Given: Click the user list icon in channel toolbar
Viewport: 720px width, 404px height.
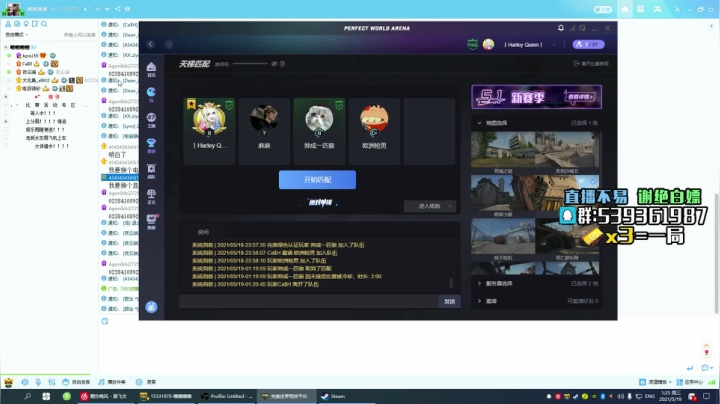Looking at the screenshot, I should (8, 24).
